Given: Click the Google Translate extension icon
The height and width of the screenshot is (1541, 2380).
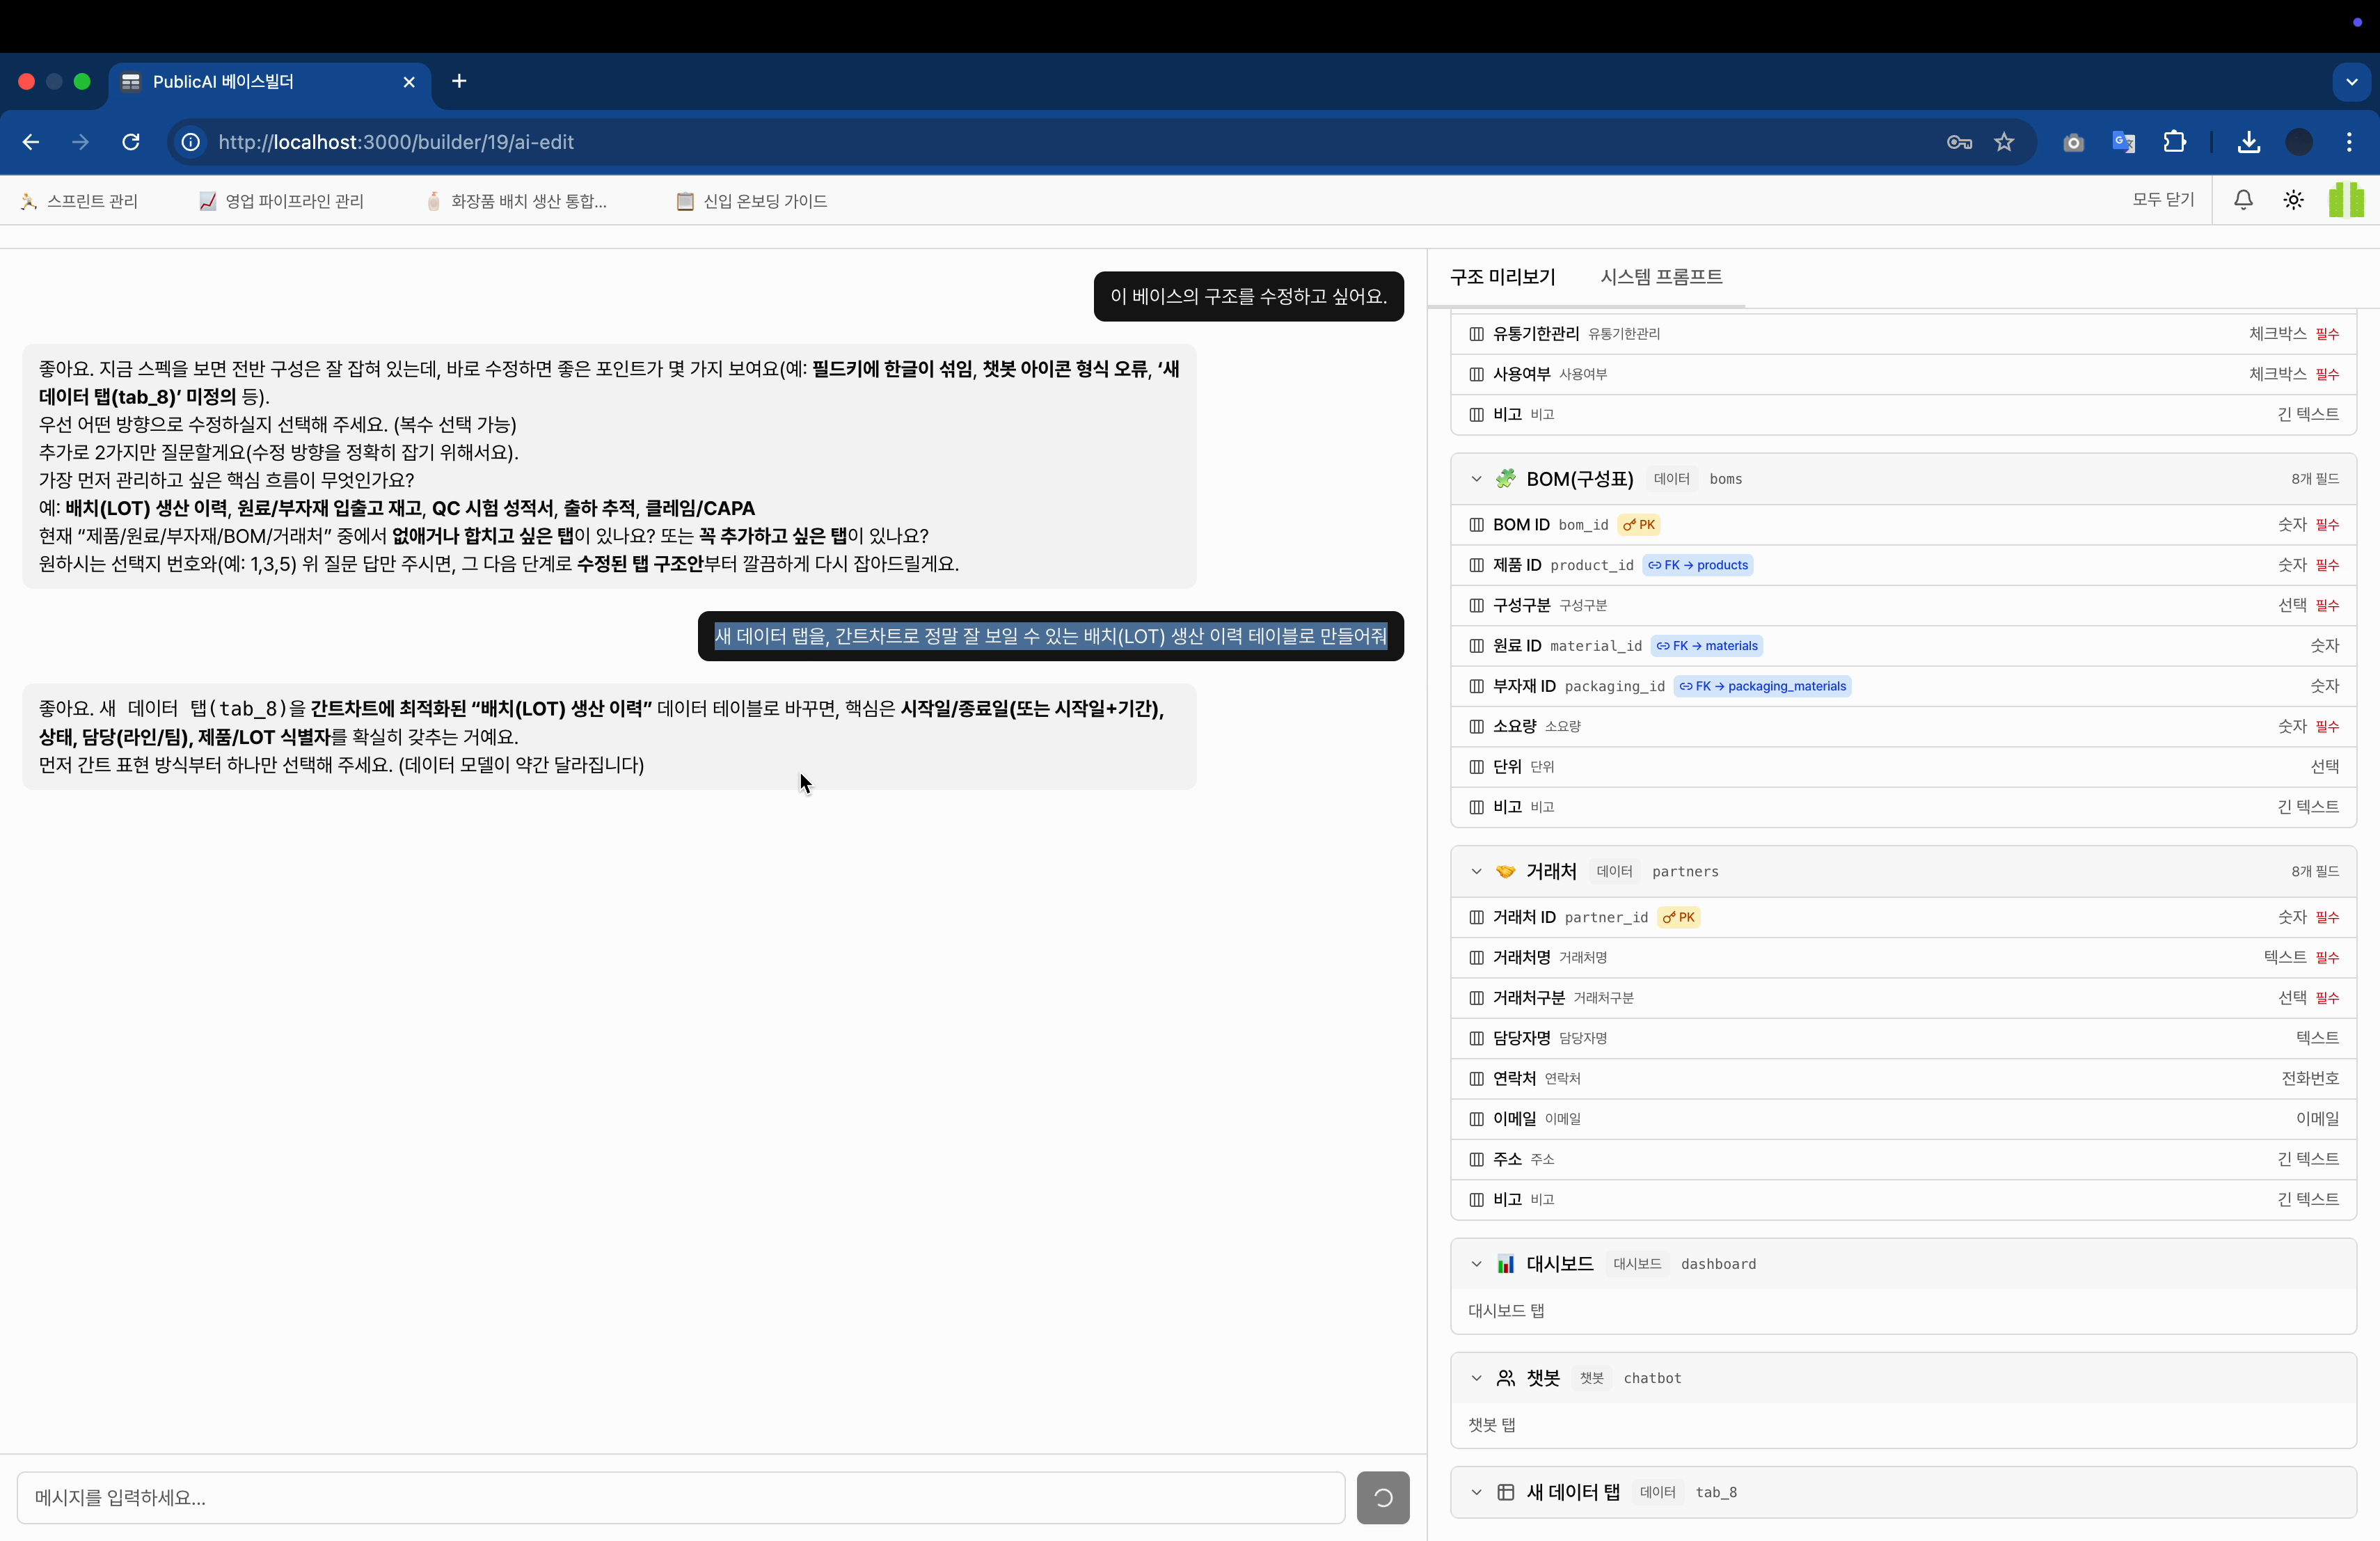Looking at the screenshot, I should coord(2123,142).
